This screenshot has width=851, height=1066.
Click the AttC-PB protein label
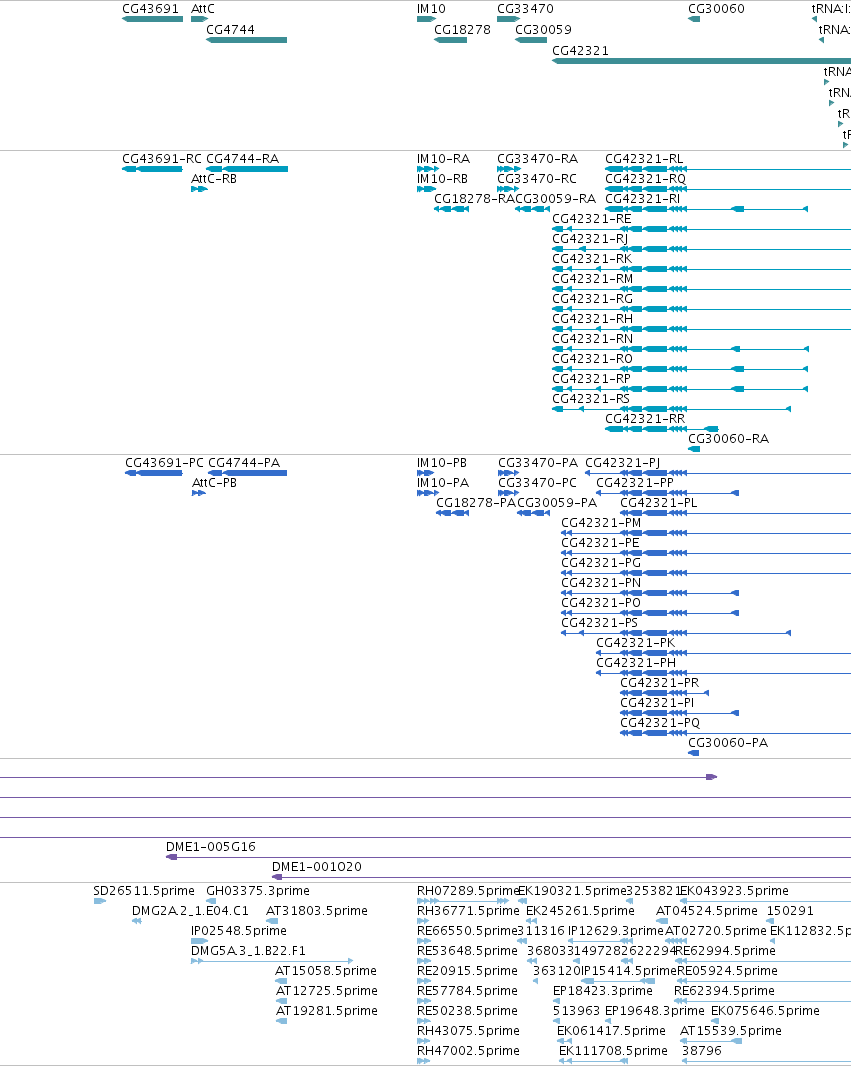[215, 483]
